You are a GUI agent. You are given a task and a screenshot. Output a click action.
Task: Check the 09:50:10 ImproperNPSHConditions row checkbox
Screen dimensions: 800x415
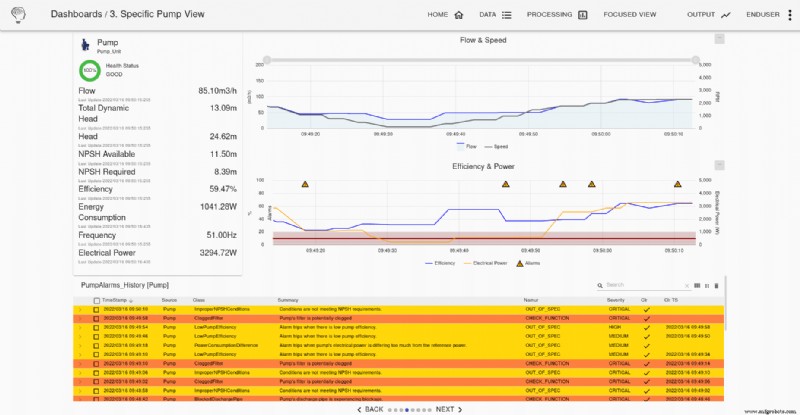coord(96,309)
